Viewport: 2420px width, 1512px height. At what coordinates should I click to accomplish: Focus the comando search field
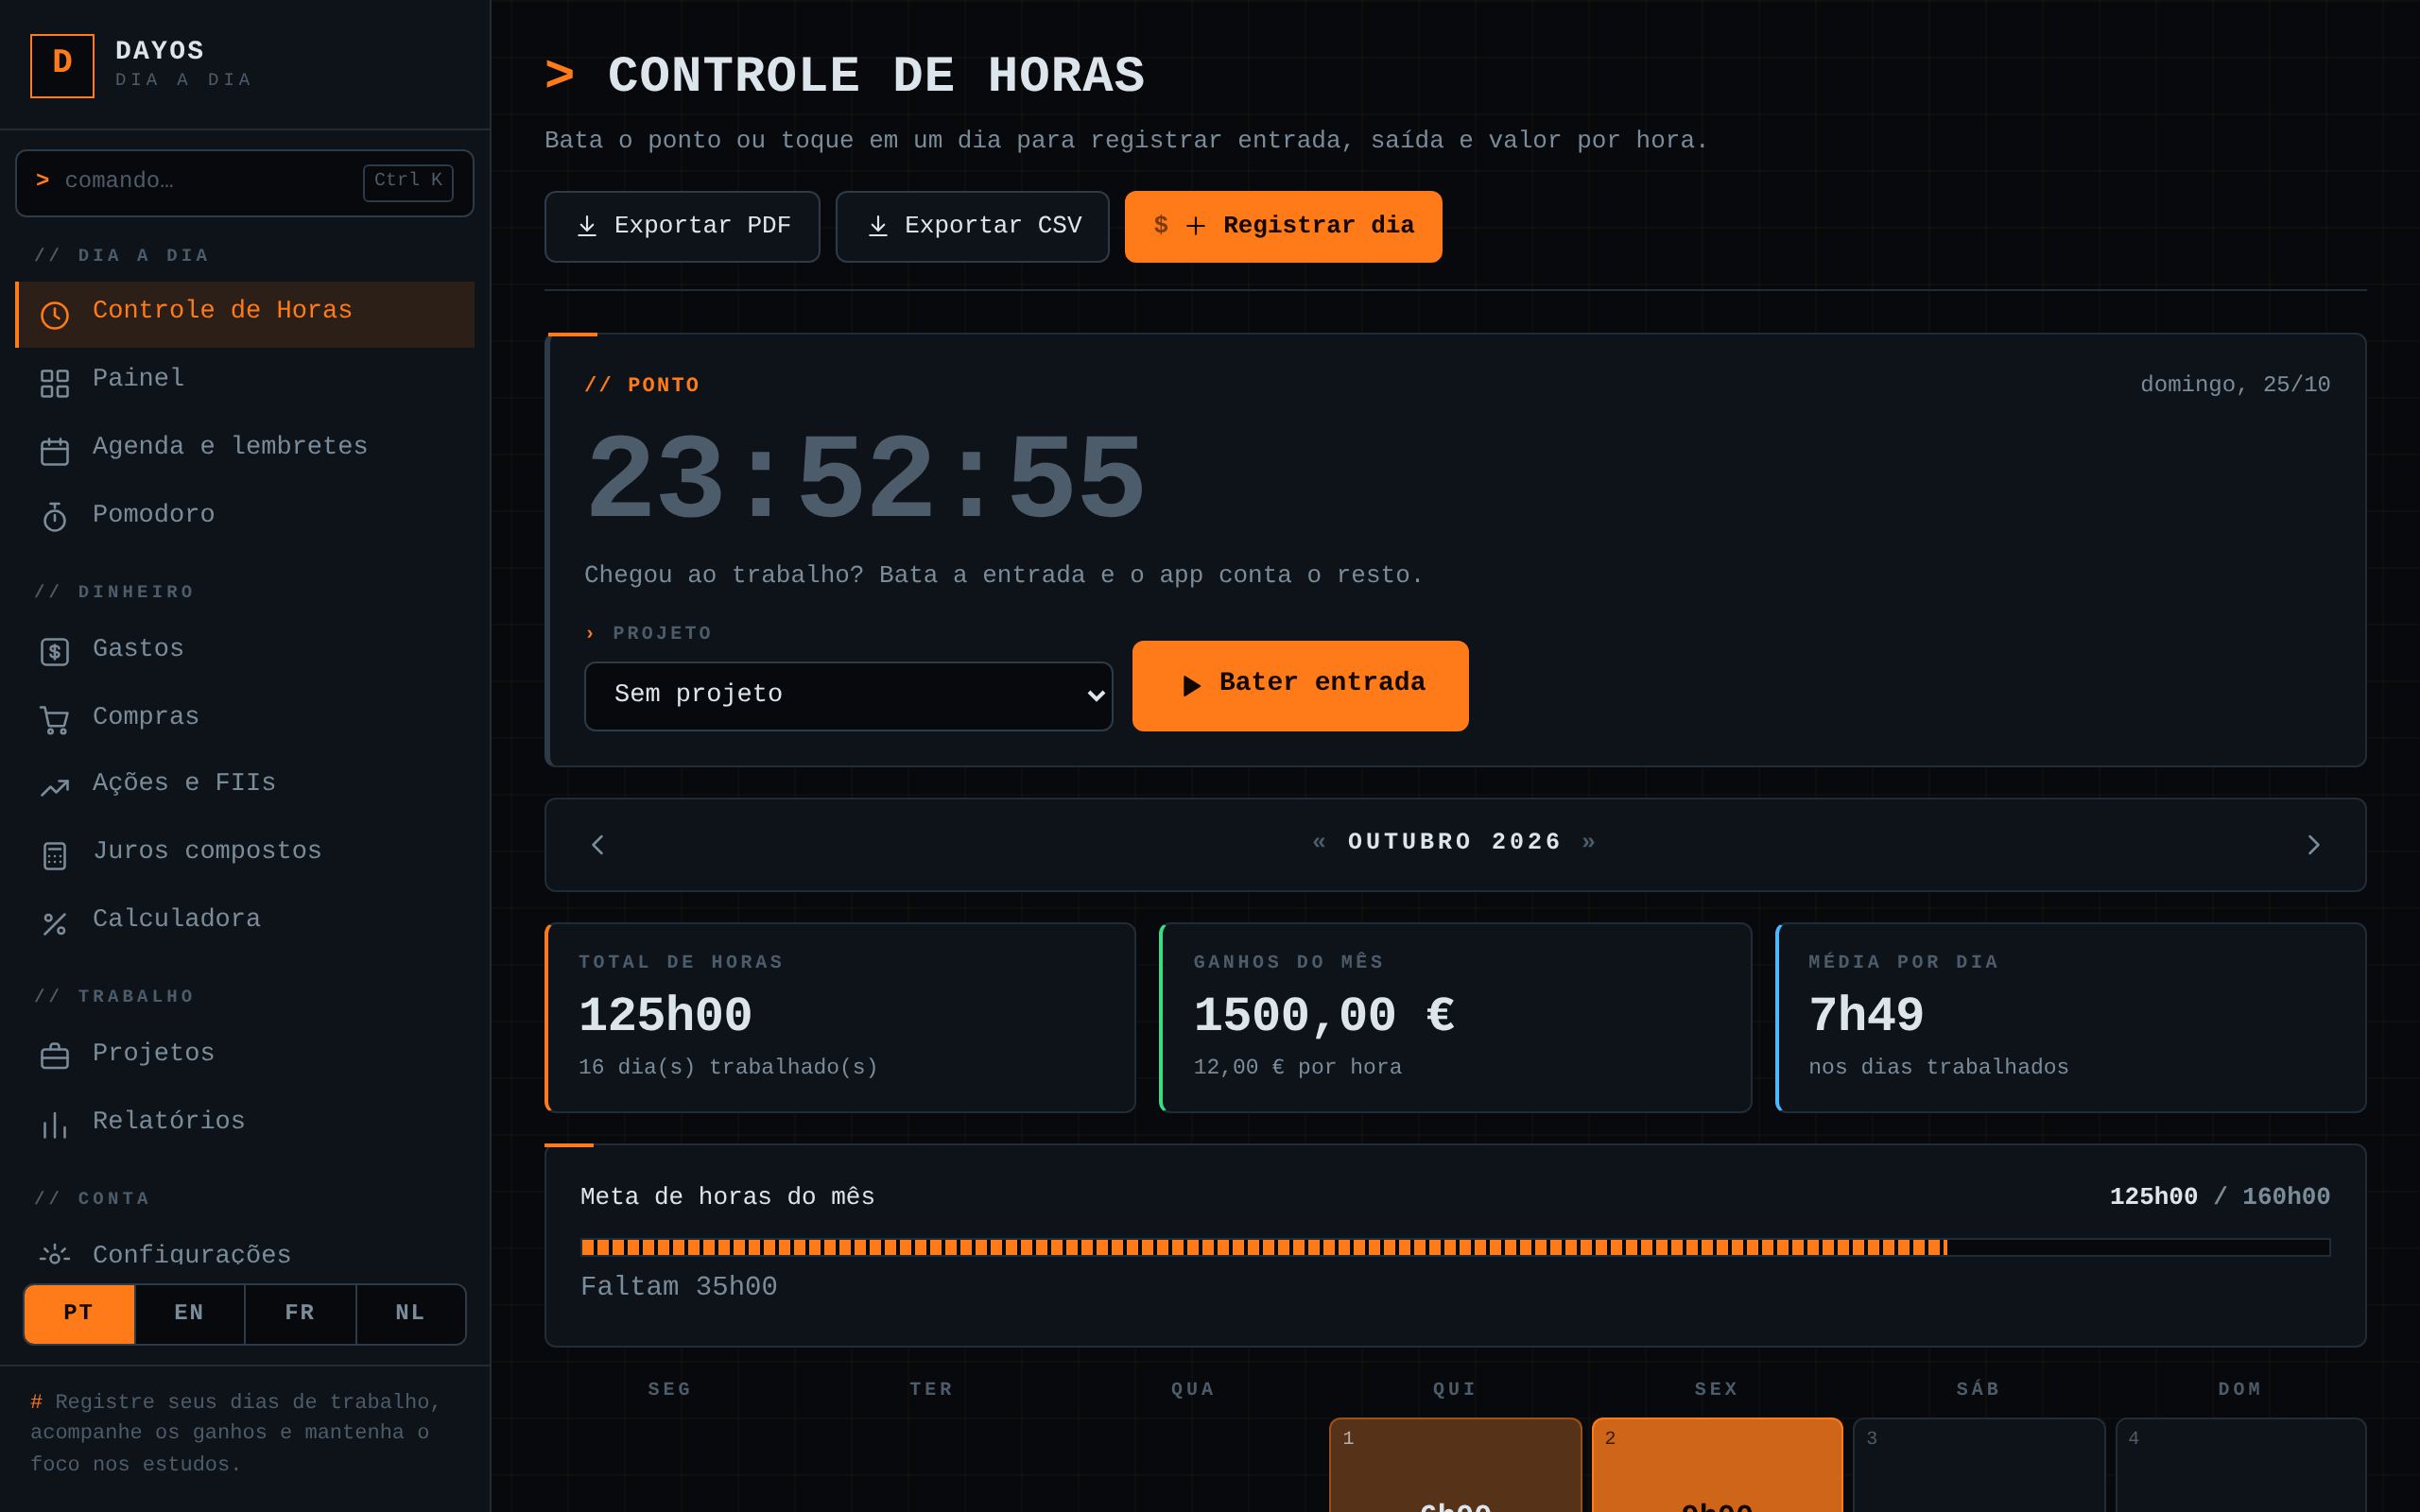coord(245,183)
